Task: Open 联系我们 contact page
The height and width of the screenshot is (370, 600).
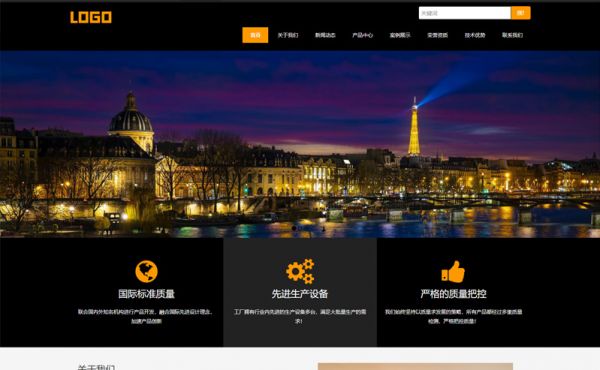Action: click(x=512, y=35)
